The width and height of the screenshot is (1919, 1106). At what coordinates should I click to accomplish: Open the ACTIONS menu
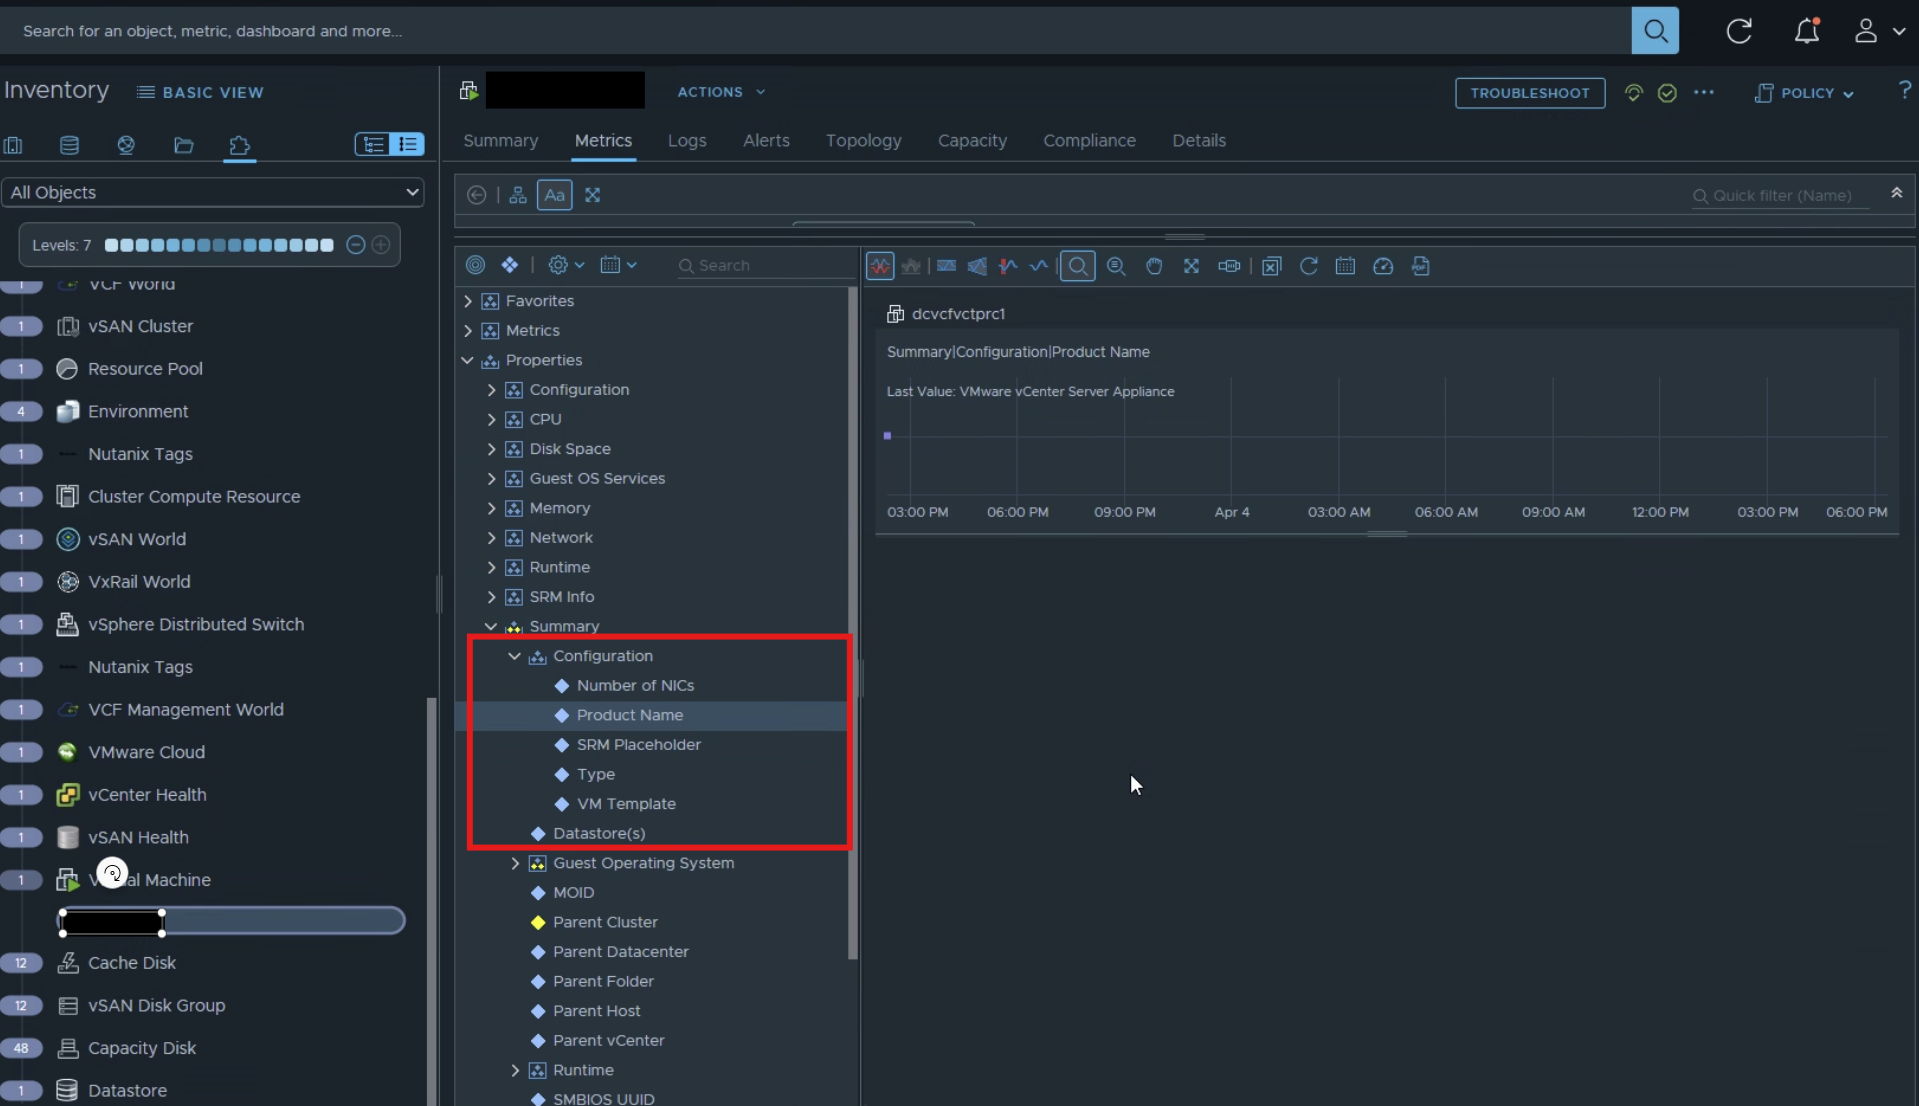[x=720, y=92]
